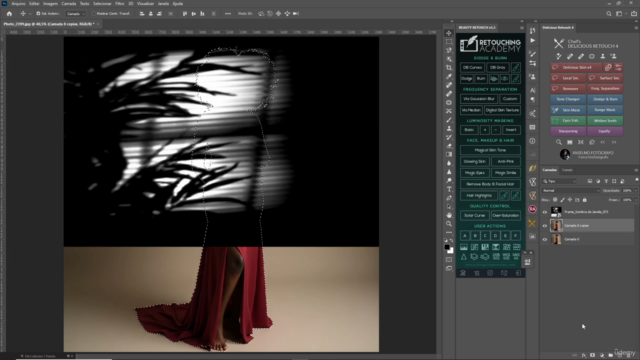
Task: Open the Info panel icon in dock
Action: point(533,141)
